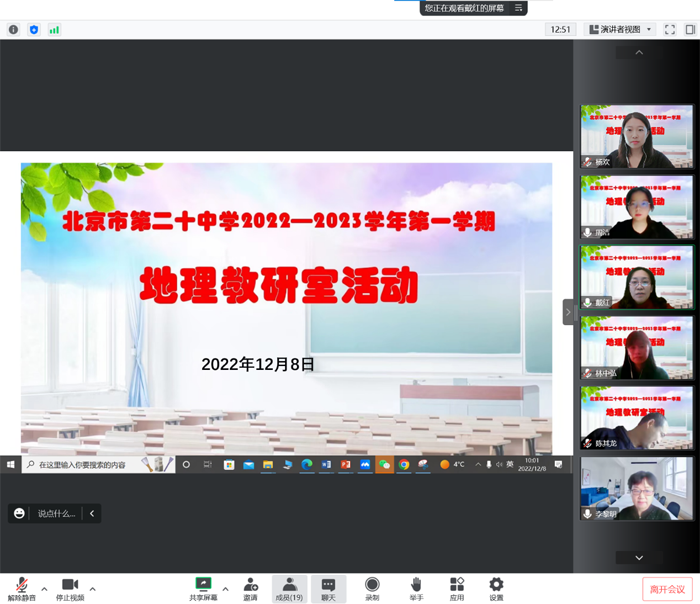Open the 应用 apps menu
Image resolution: width=700 pixels, height=604 pixels.
click(x=456, y=589)
